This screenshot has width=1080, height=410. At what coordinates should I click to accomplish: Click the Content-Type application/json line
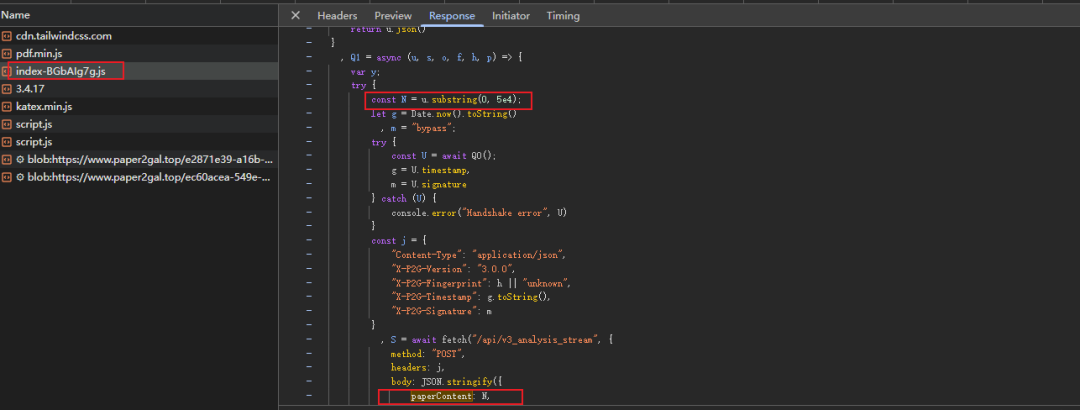[x=478, y=255]
